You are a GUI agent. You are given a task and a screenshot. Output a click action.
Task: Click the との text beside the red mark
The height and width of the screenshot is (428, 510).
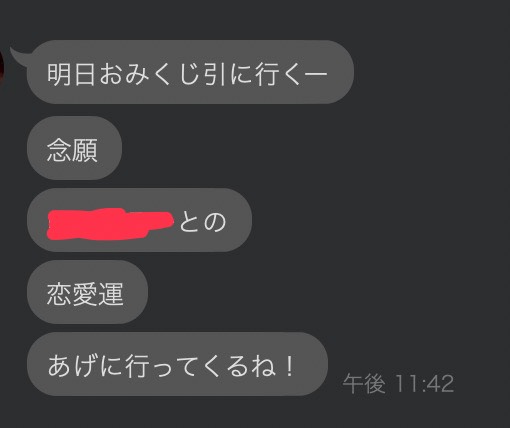pos(203,222)
